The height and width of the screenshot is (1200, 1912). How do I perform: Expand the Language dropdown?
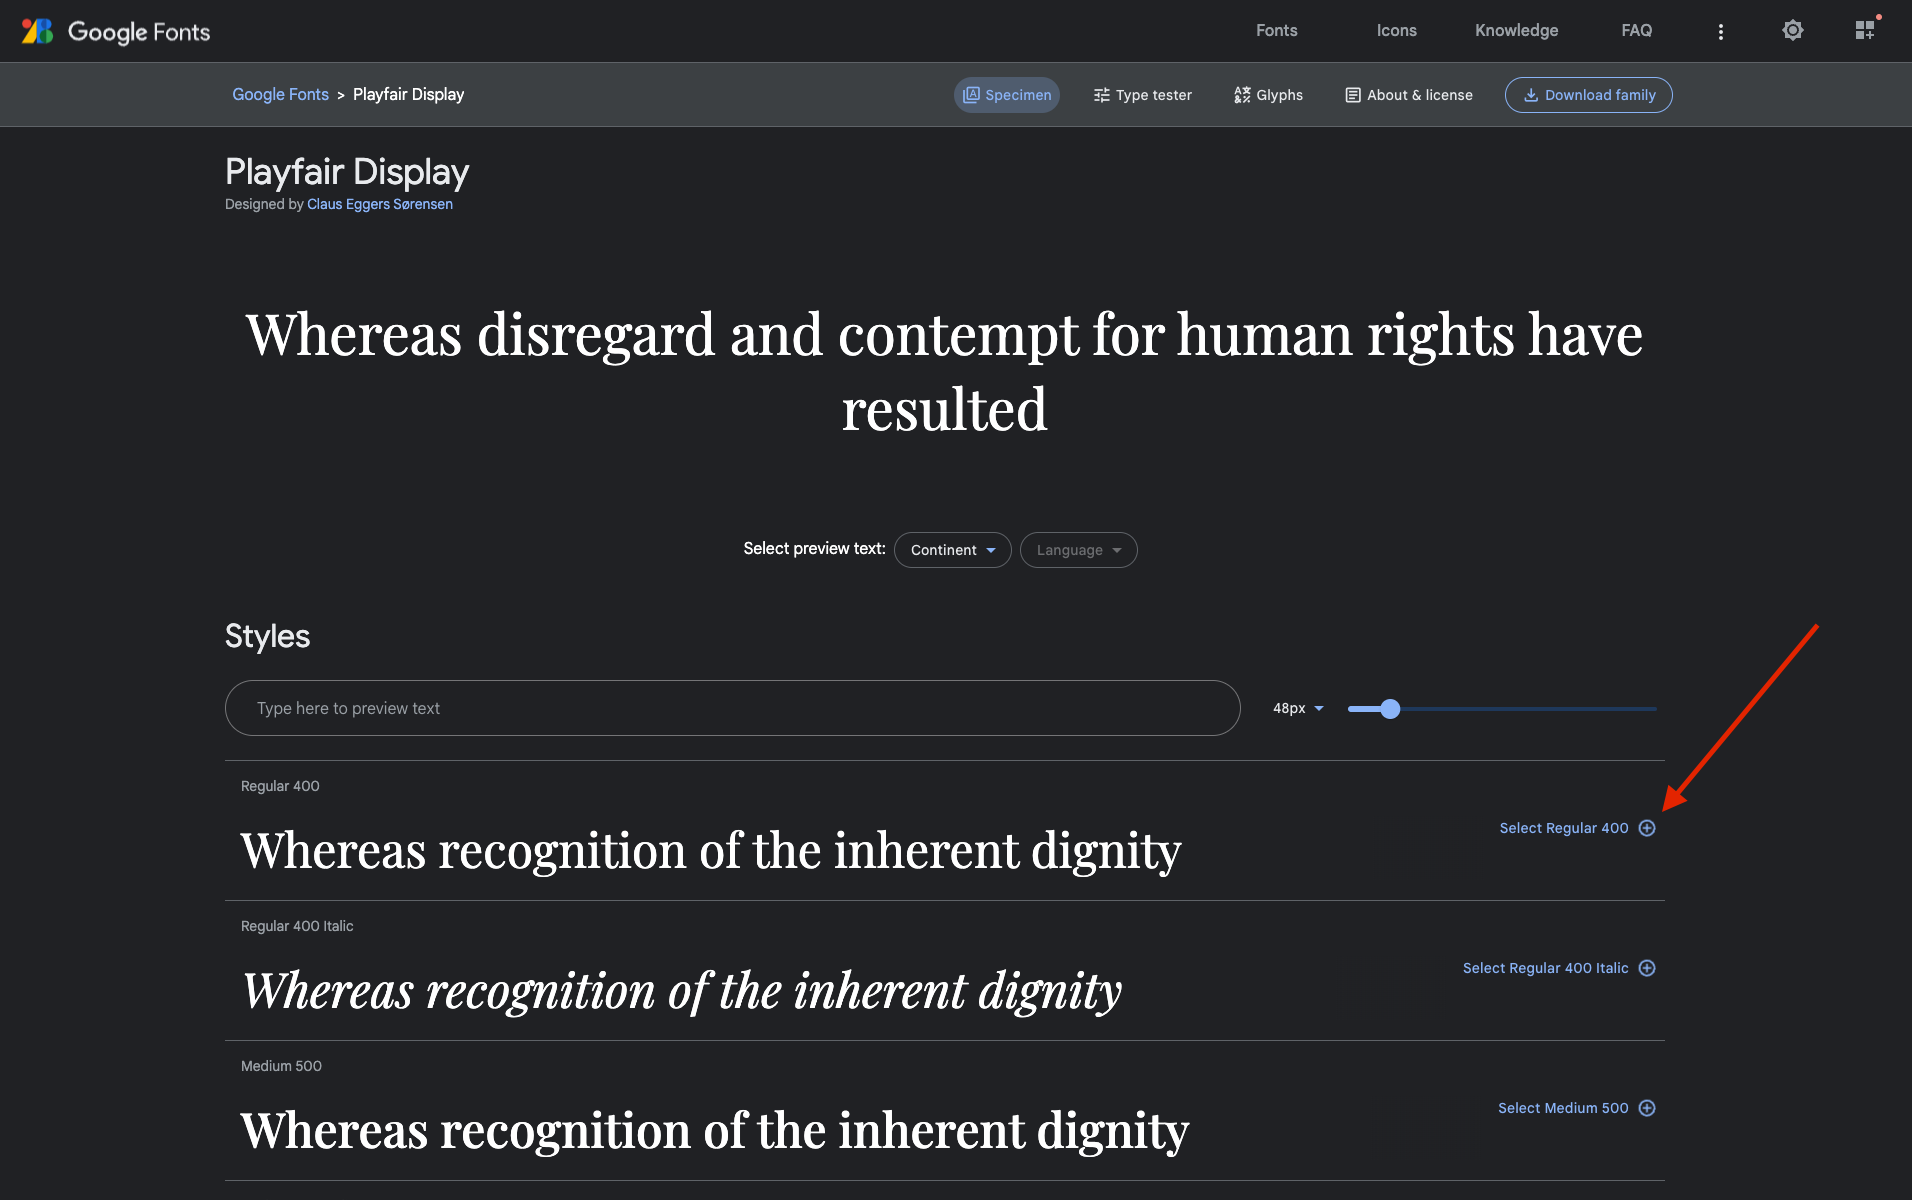1079,550
